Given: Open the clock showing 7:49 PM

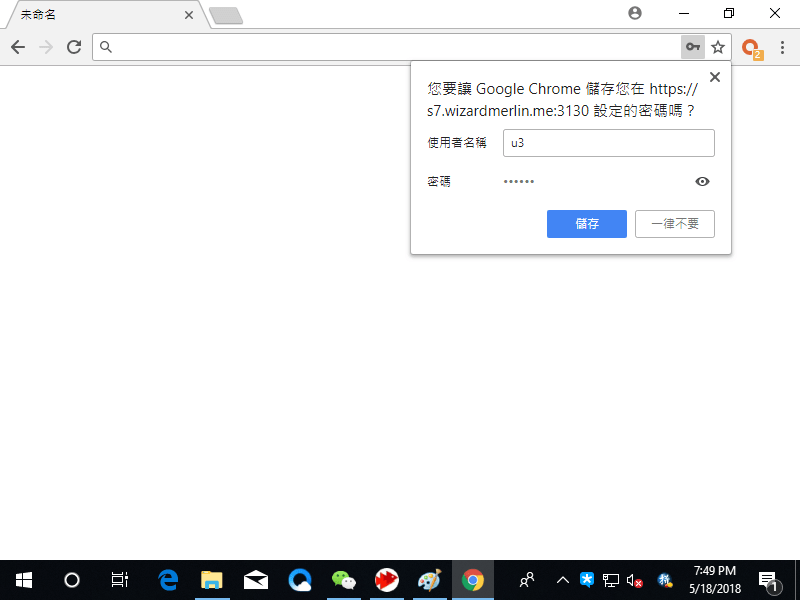Looking at the screenshot, I should (715, 580).
